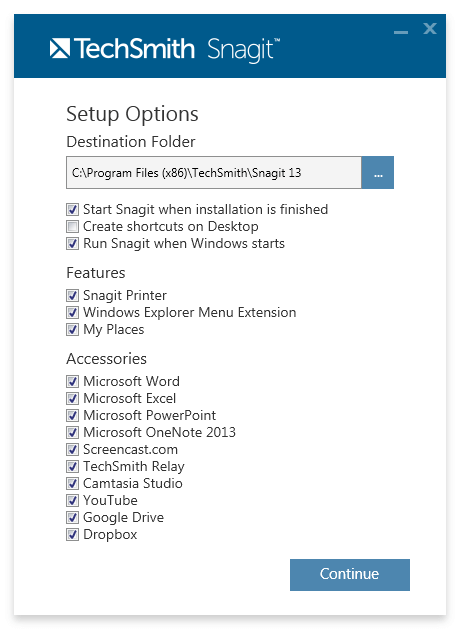
Task: Toggle the Microsoft Word accessory
Action: click(73, 381)
